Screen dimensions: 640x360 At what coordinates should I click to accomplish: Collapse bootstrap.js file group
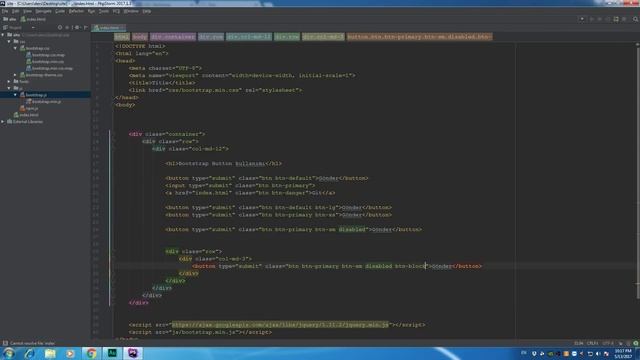pos(16,95)
